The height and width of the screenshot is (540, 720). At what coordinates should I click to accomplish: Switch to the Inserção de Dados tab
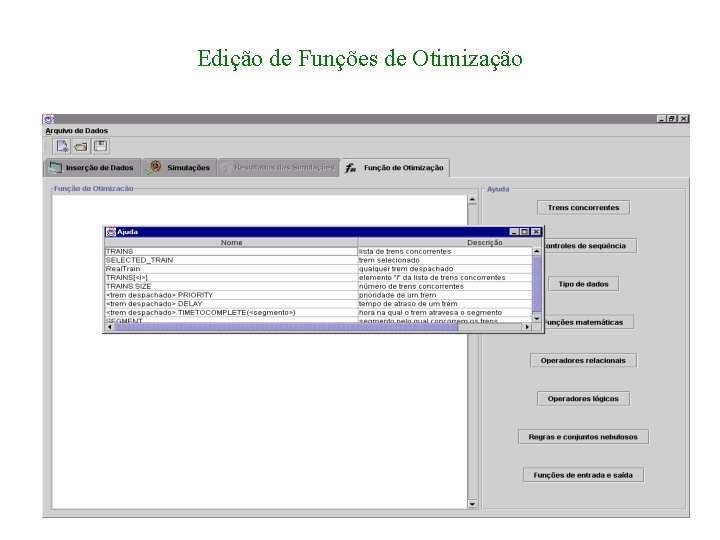(92, 168)
